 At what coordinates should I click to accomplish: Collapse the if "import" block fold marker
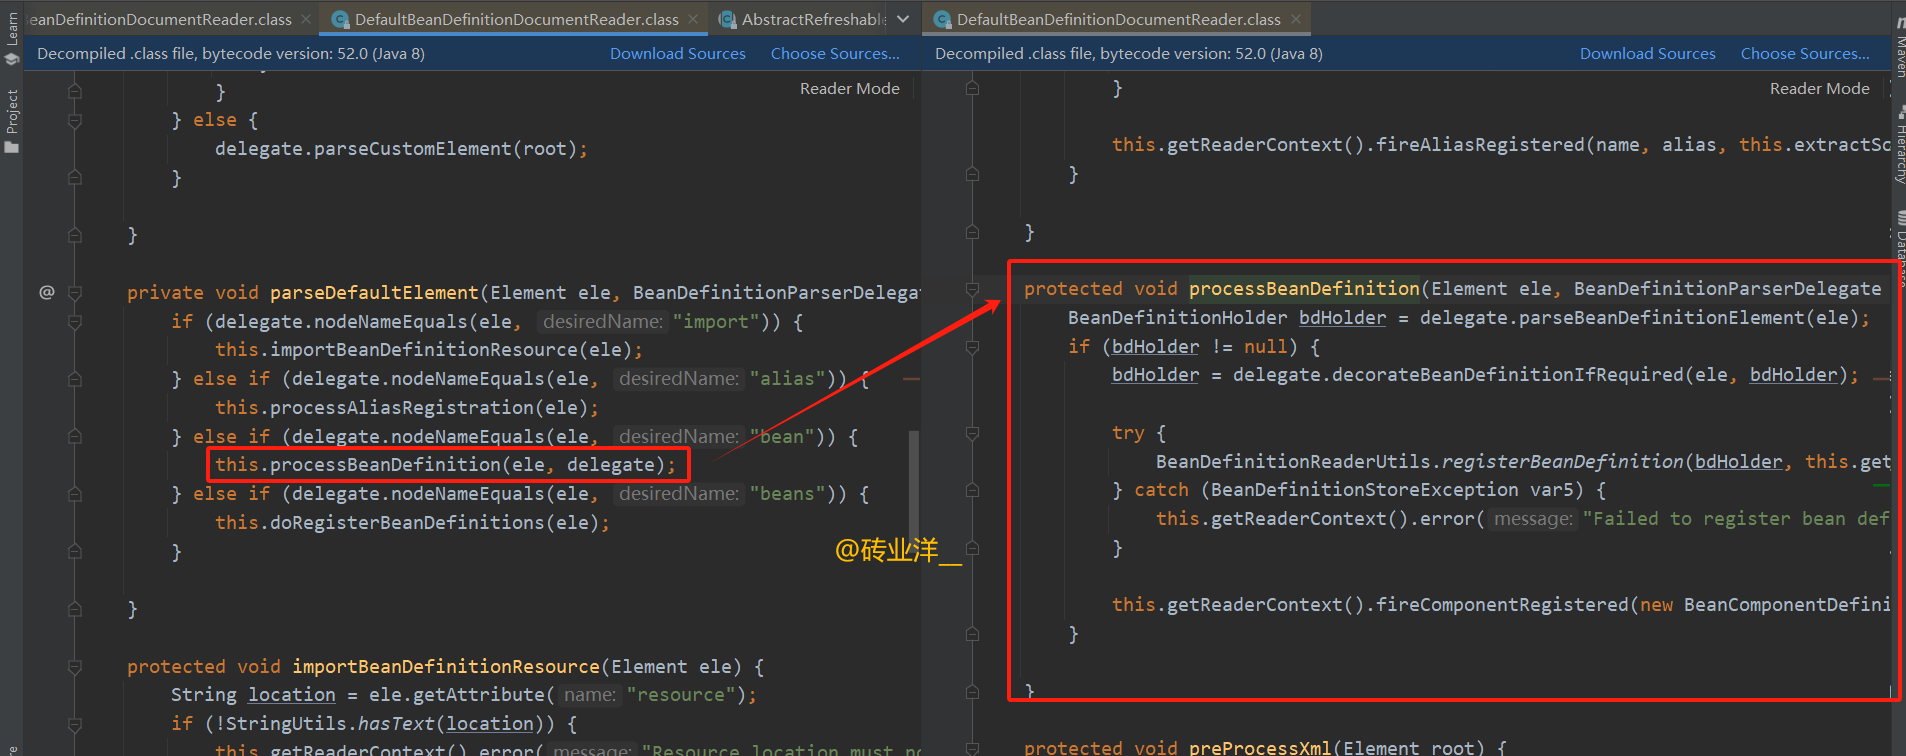pyautogui.click(x=75, y=322)
